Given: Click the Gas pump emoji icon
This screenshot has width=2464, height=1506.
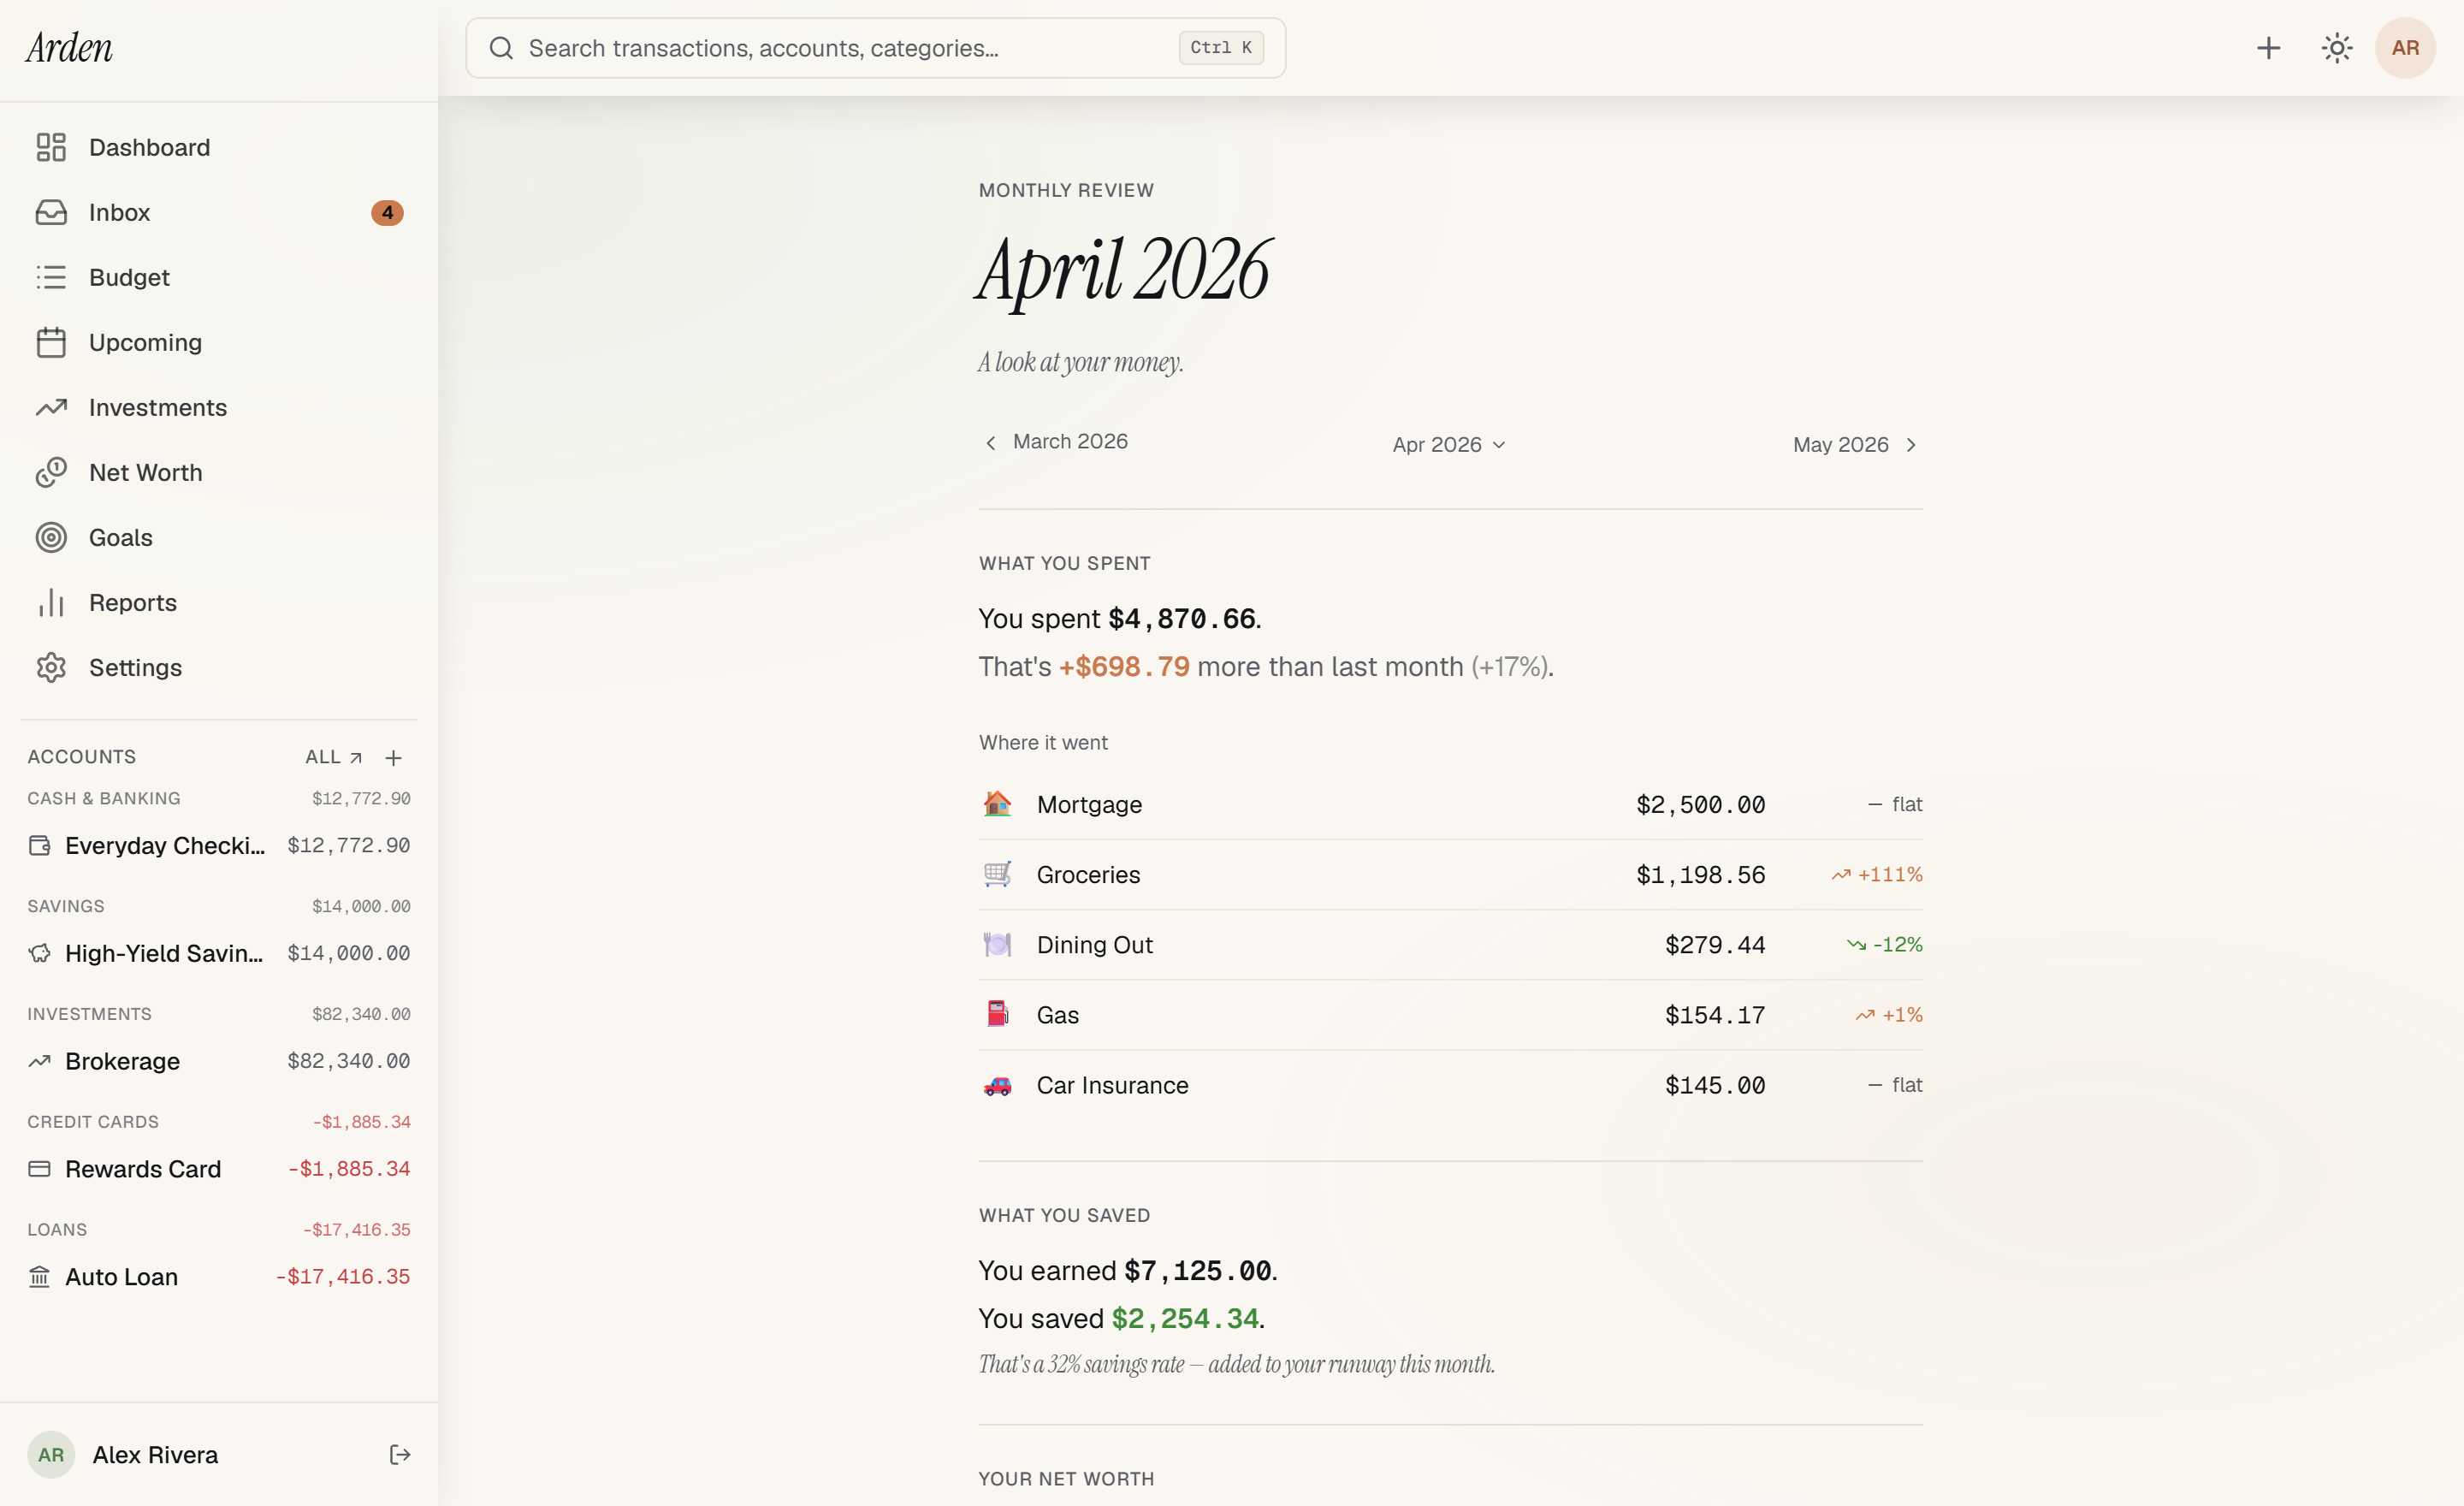Looking at the screenshot, I should [997, 1014].
